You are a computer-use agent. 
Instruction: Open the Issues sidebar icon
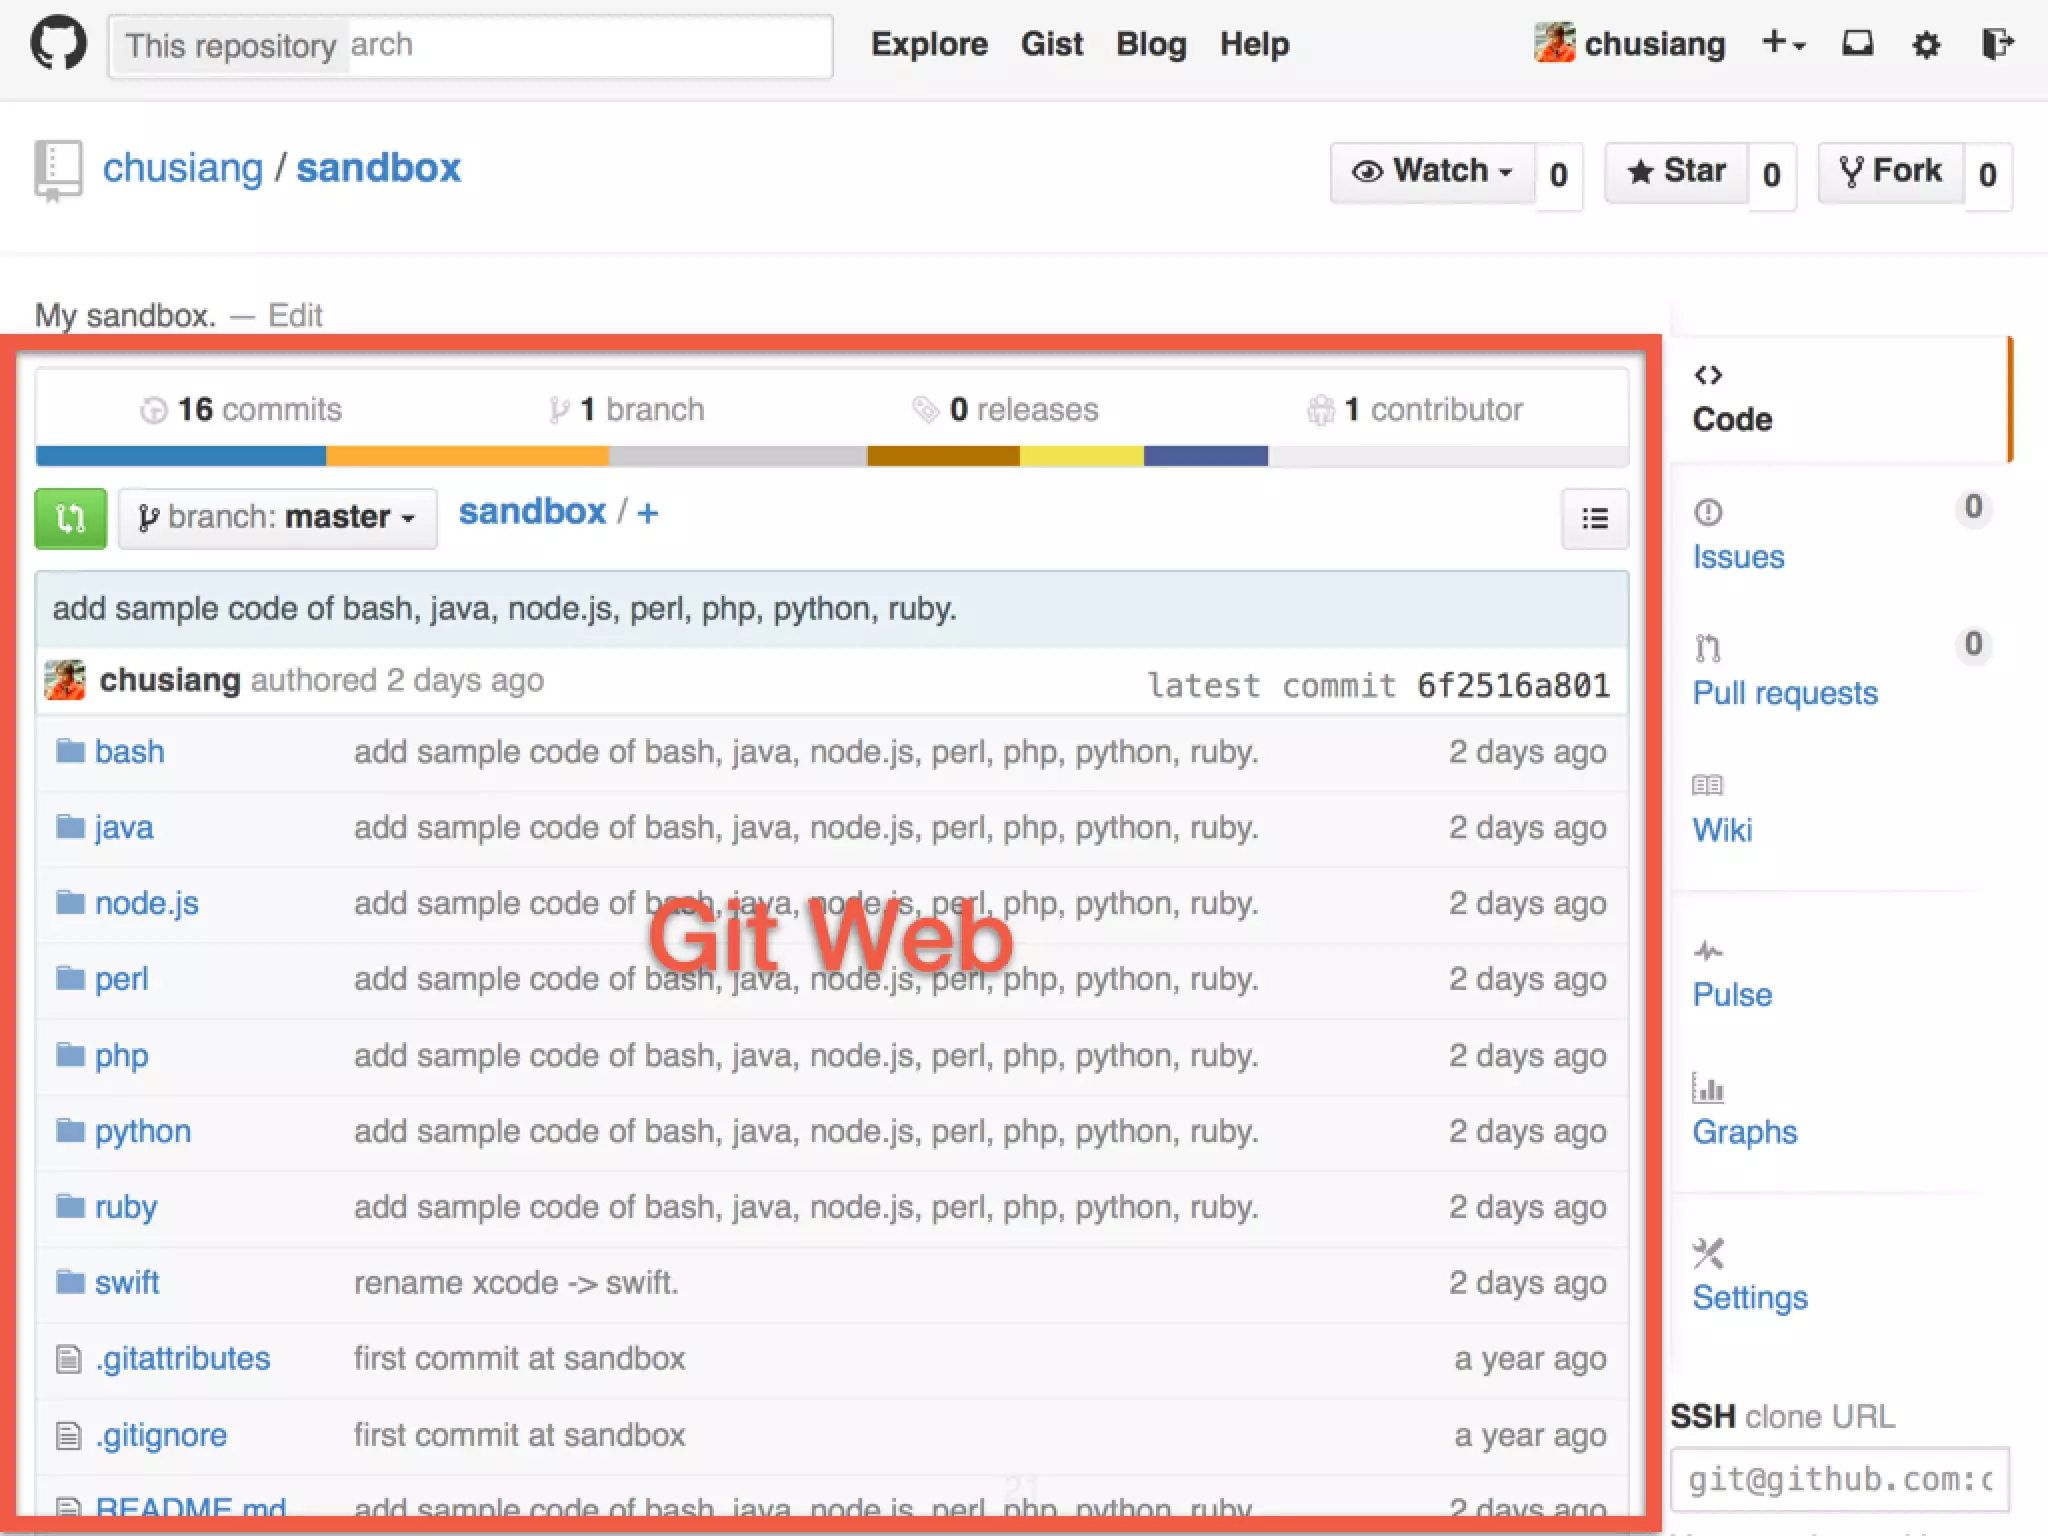click(x=1708, y=513)
